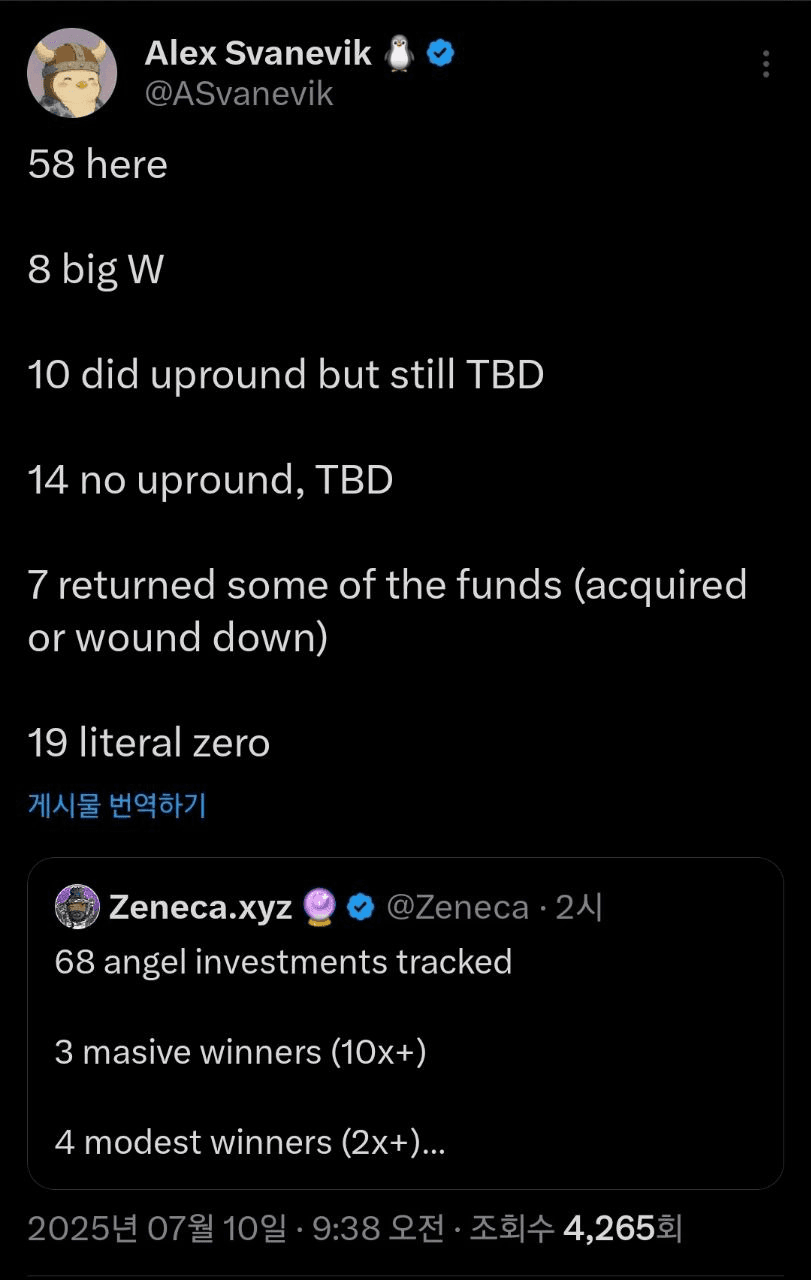View the 조회수 4,265회 view count

point(576,1228)
